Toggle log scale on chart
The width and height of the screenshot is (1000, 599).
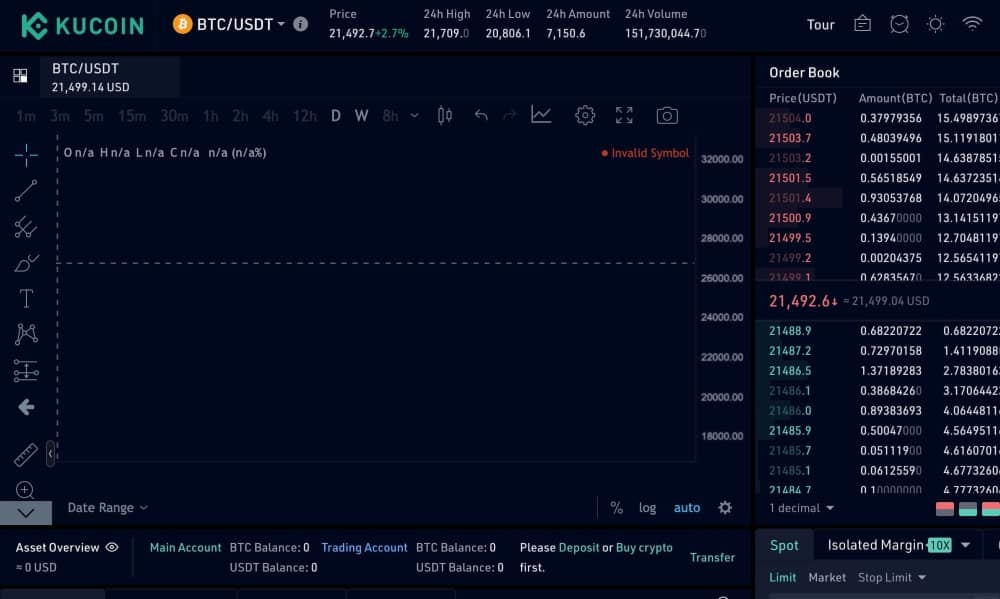click(x=647, y=508)
